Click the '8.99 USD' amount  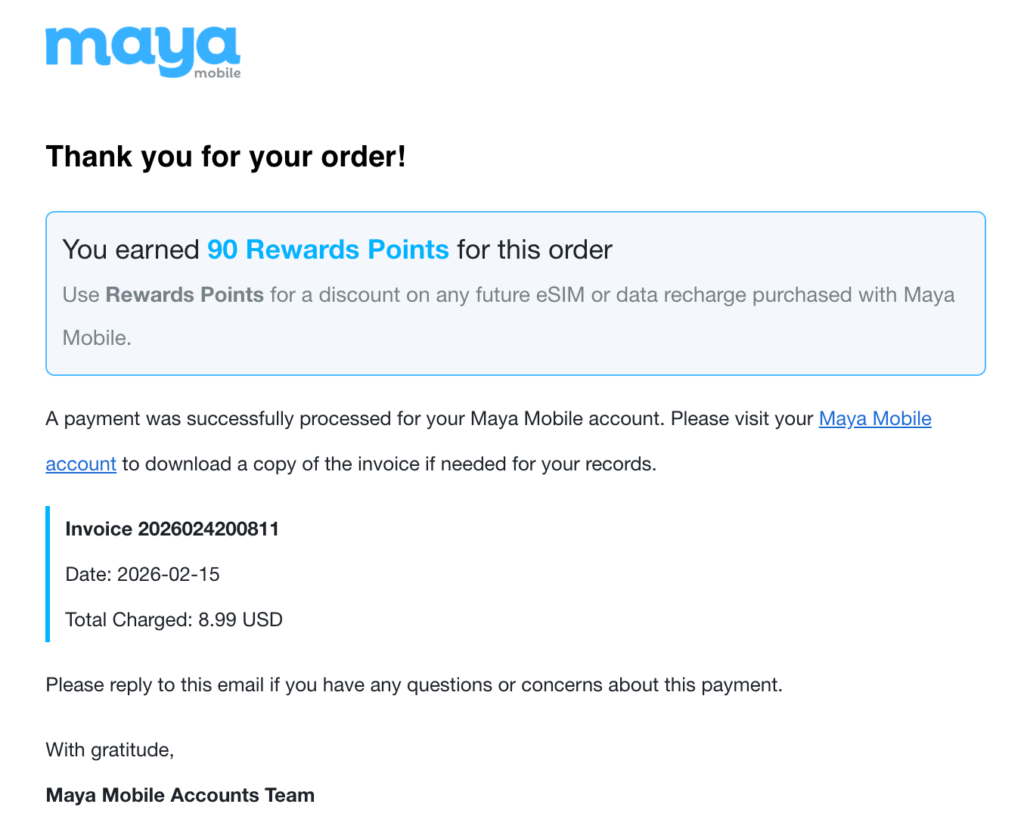pyautogui.click(x=240, y=619)
